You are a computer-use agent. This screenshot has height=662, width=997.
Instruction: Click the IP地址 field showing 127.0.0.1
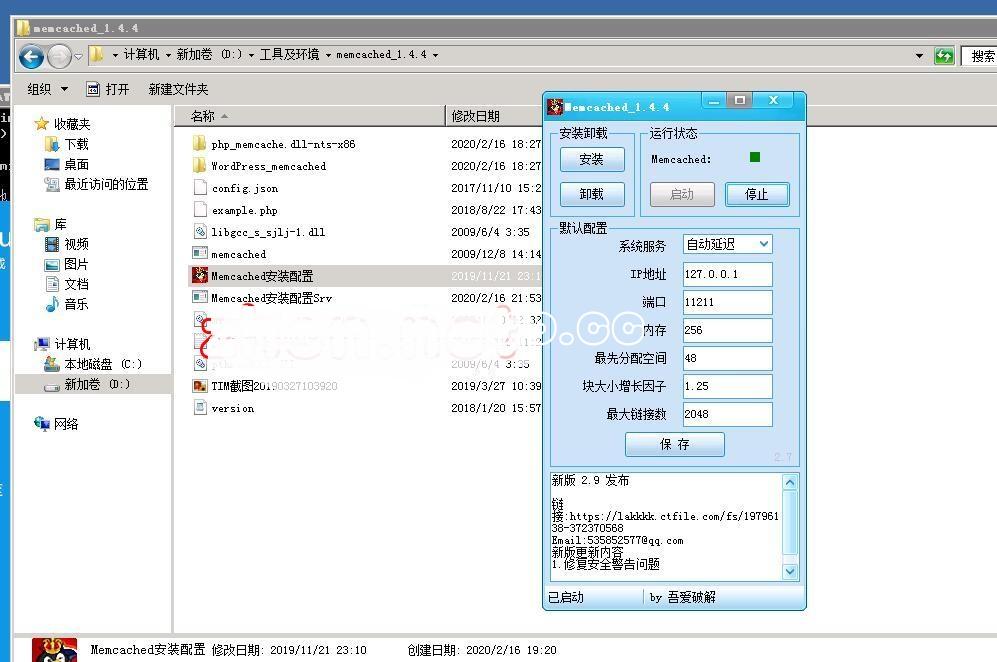point(727,274)
